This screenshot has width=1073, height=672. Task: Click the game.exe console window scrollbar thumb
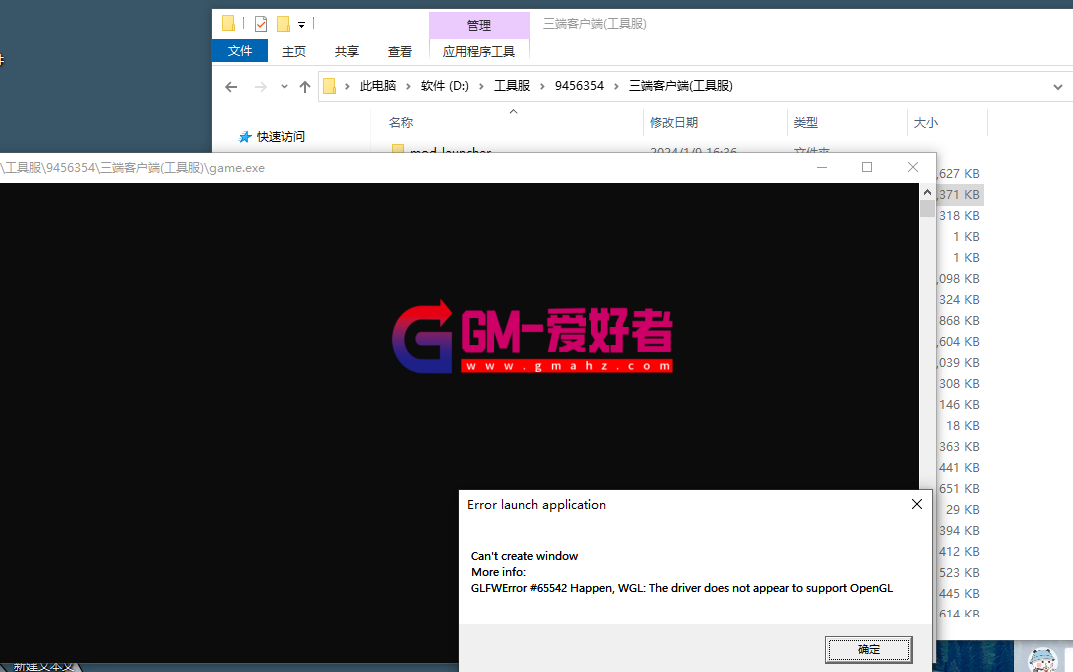927,209
